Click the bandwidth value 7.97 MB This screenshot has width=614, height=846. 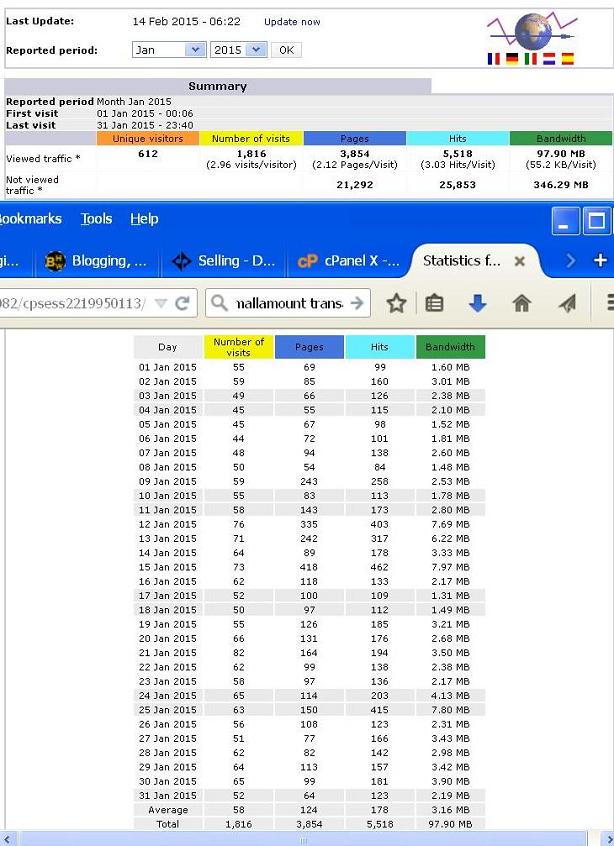coord(451,567)
